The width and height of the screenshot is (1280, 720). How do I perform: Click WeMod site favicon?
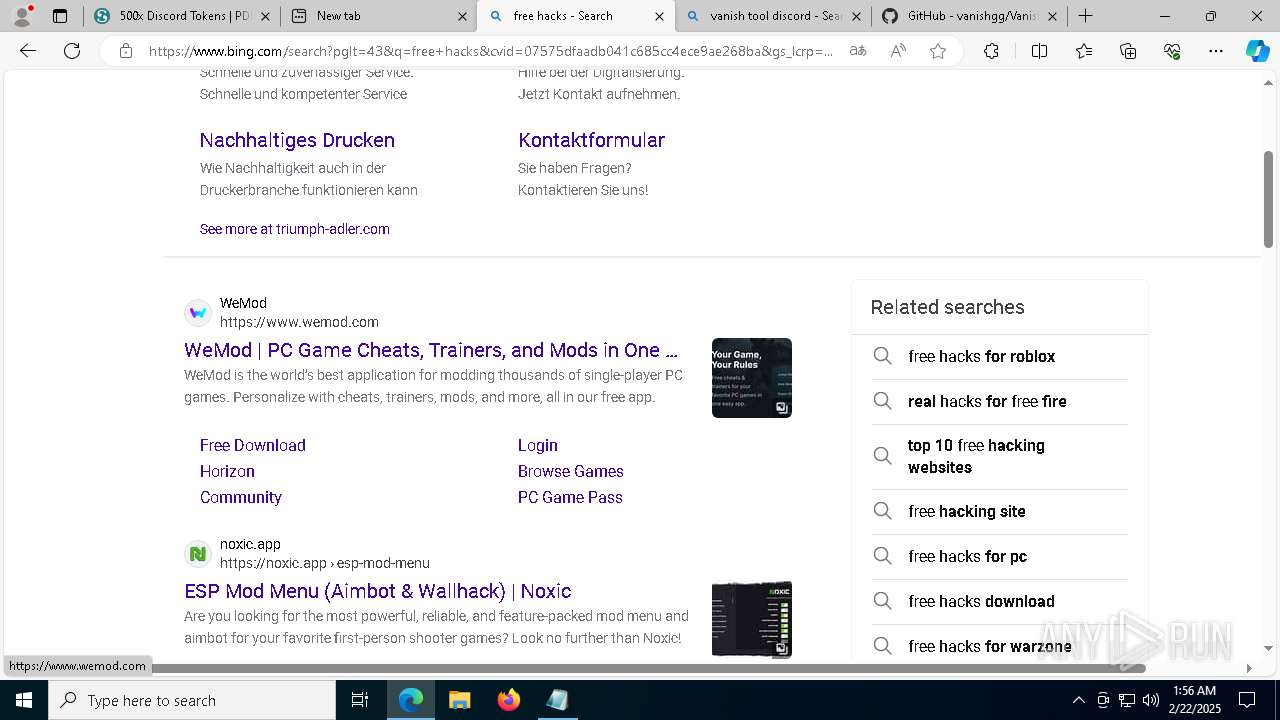[198, 313]
